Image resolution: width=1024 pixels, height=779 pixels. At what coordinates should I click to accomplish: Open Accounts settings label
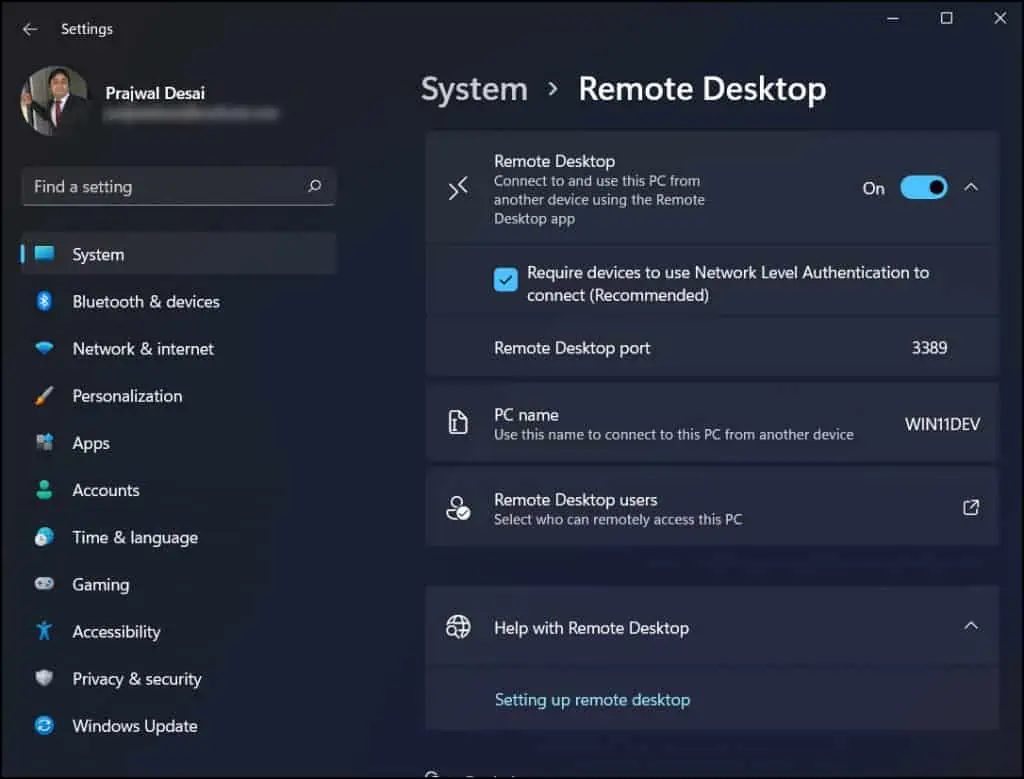tap(106, 490)
